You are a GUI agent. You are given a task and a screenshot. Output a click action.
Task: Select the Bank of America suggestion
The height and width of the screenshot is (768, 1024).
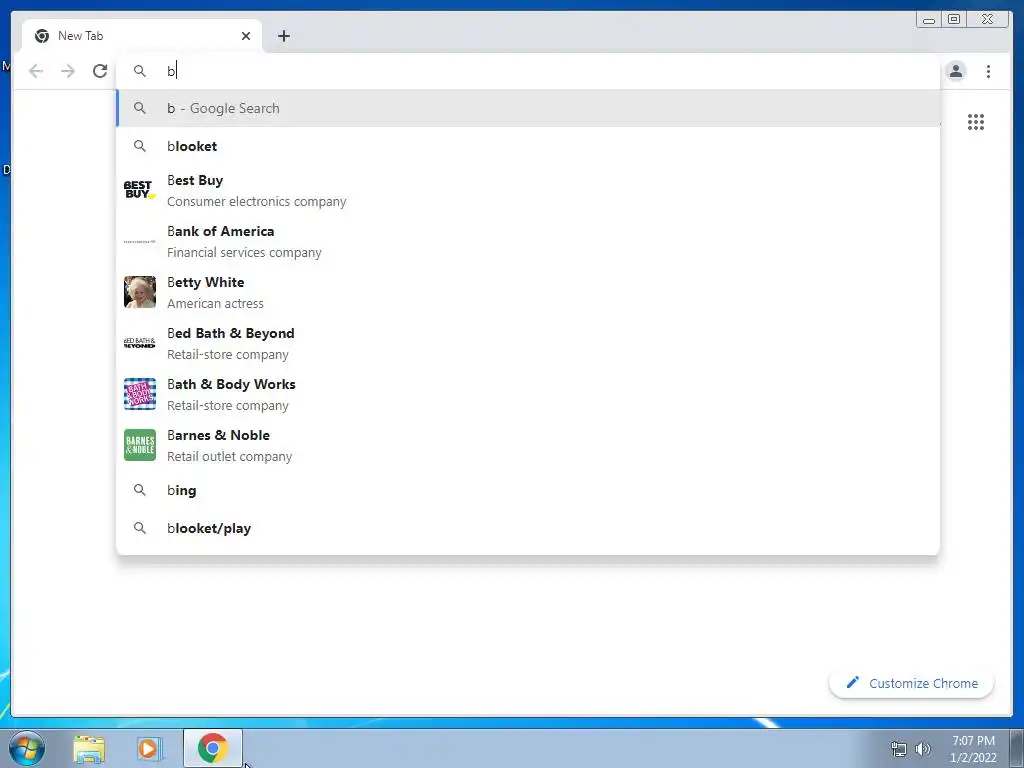528,242
